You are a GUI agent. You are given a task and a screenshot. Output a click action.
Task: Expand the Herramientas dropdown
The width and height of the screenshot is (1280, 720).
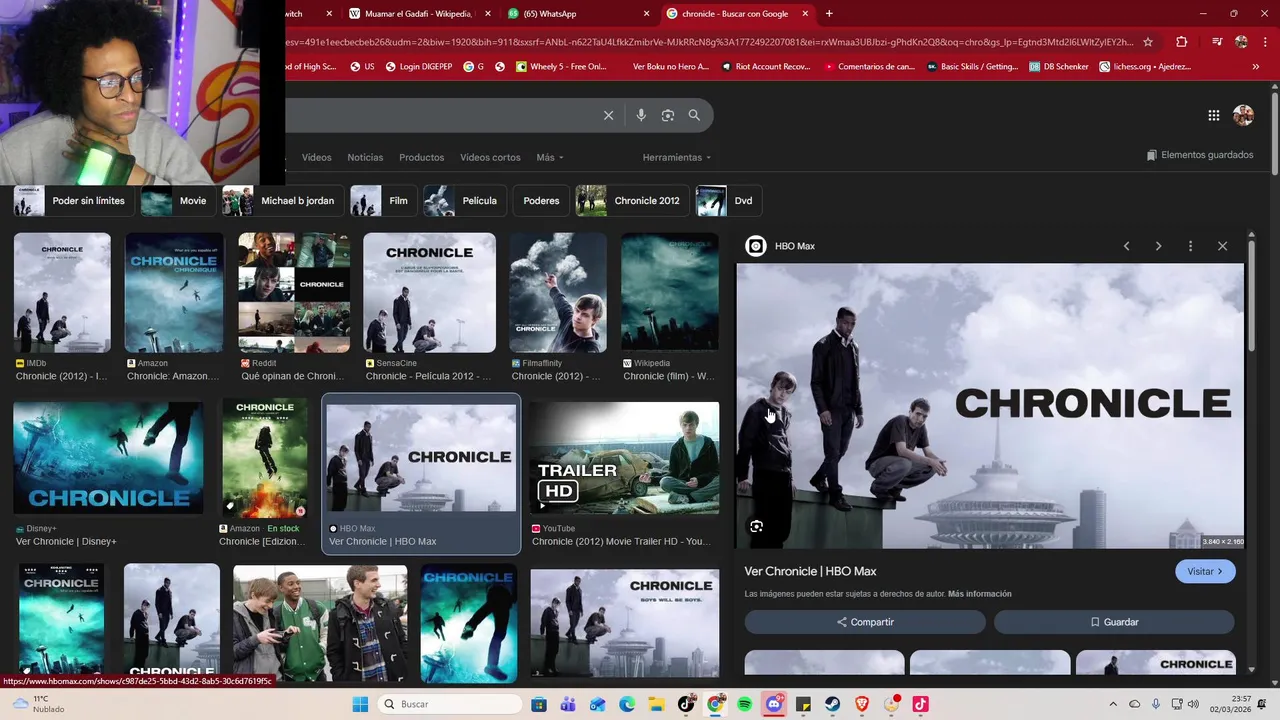pos(677,157)
